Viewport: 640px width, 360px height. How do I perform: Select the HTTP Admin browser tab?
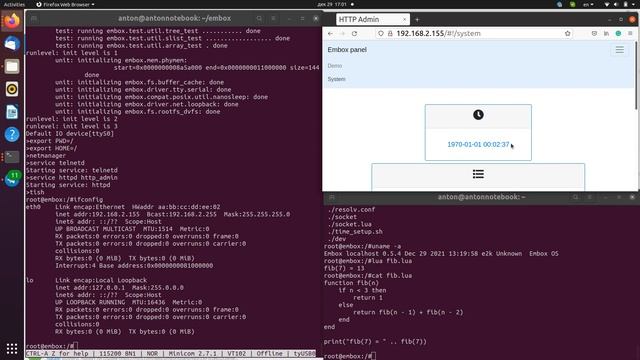[x=372, y=19]
